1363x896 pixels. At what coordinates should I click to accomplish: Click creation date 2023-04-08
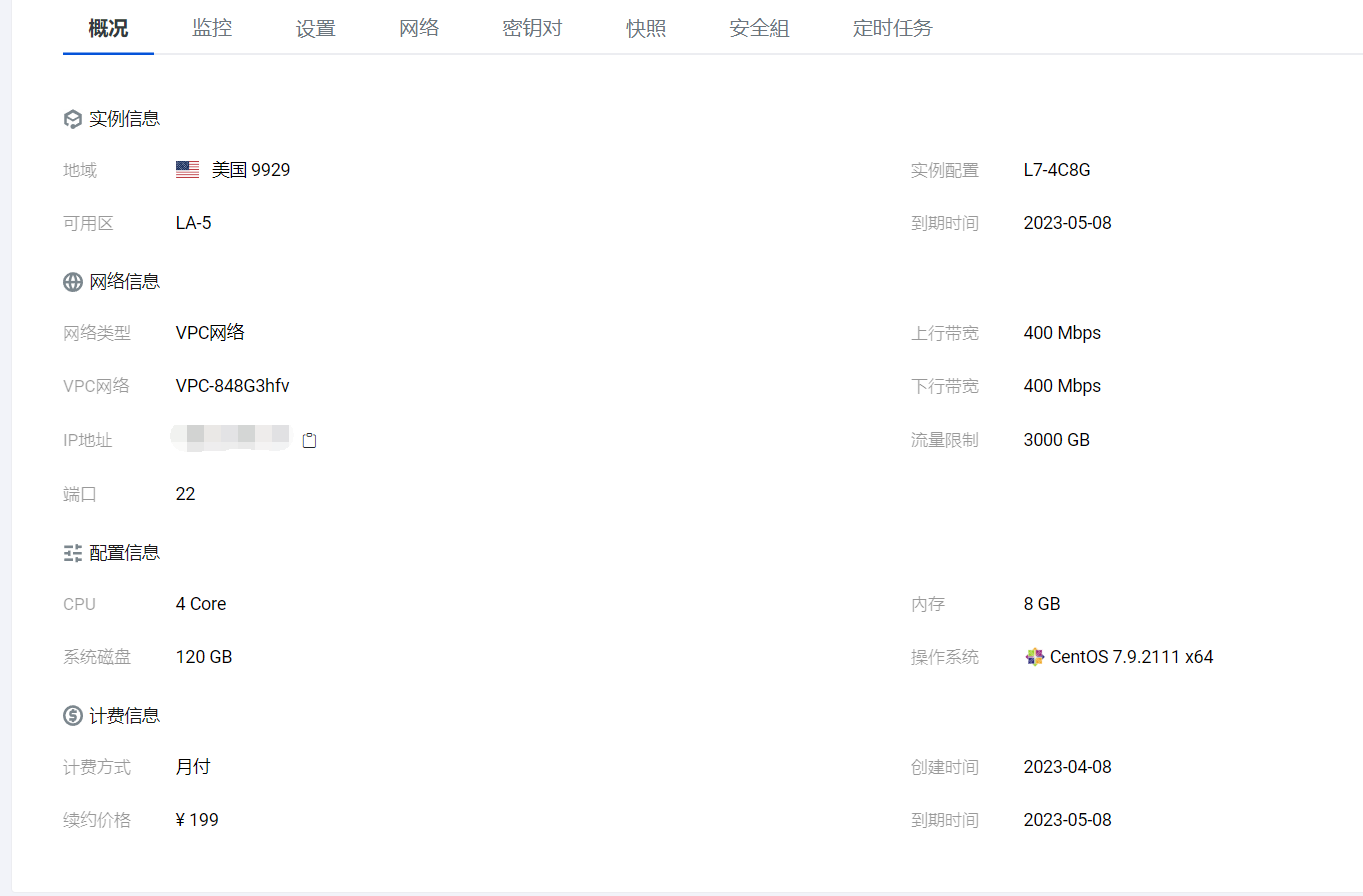click(x=1067, y=767)
